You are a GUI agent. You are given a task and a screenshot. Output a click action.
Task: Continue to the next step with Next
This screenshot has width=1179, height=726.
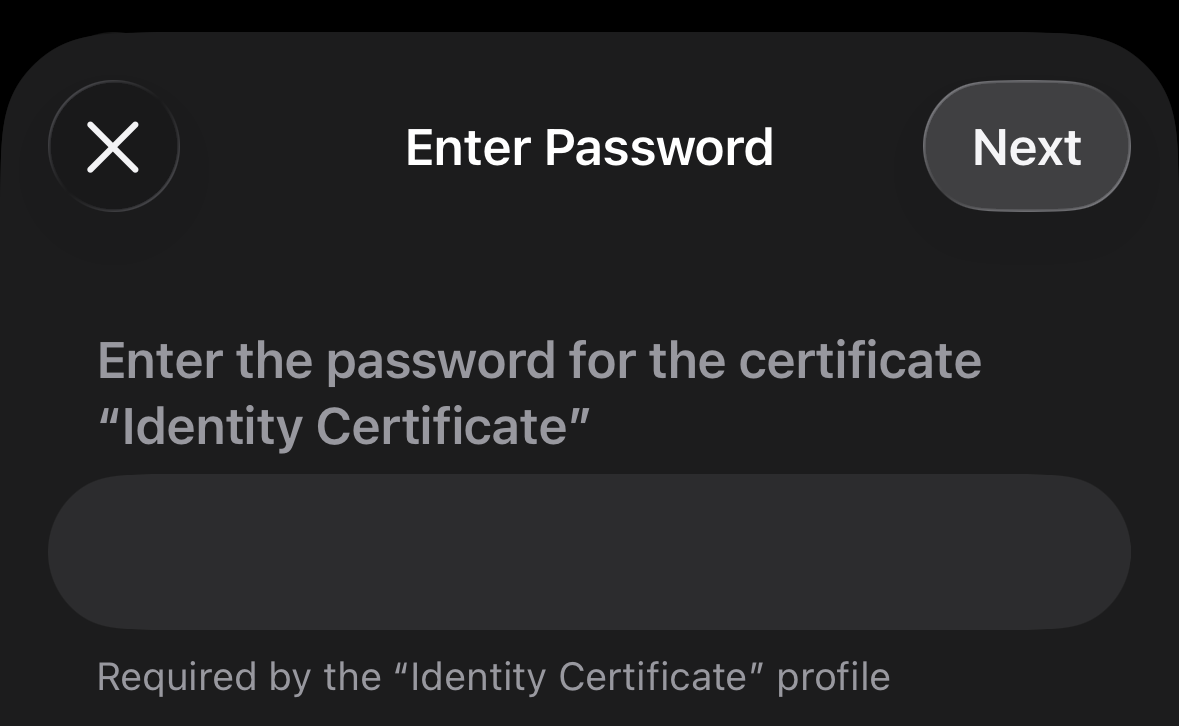1026,147
